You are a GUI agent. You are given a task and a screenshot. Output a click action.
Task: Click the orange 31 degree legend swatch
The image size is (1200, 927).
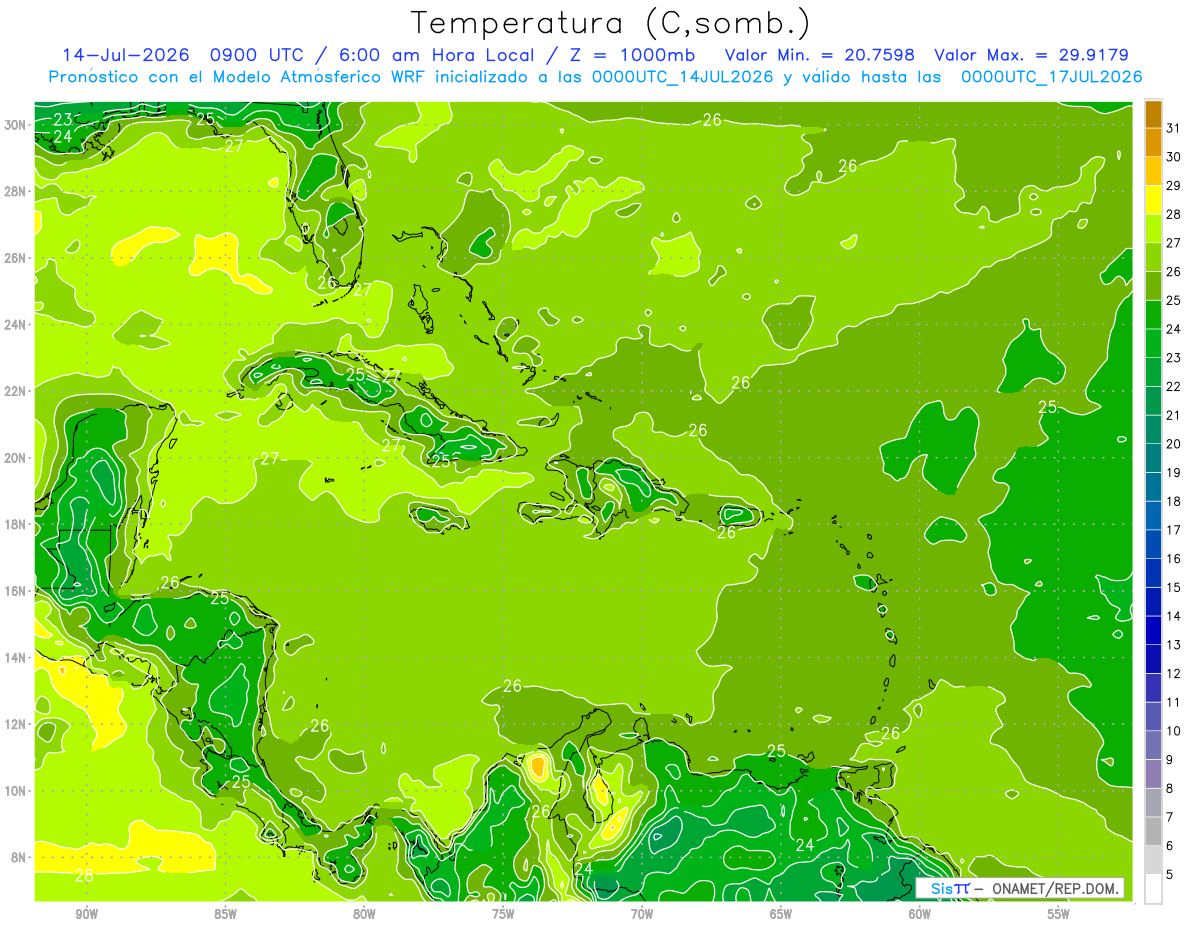[1153, 114]
